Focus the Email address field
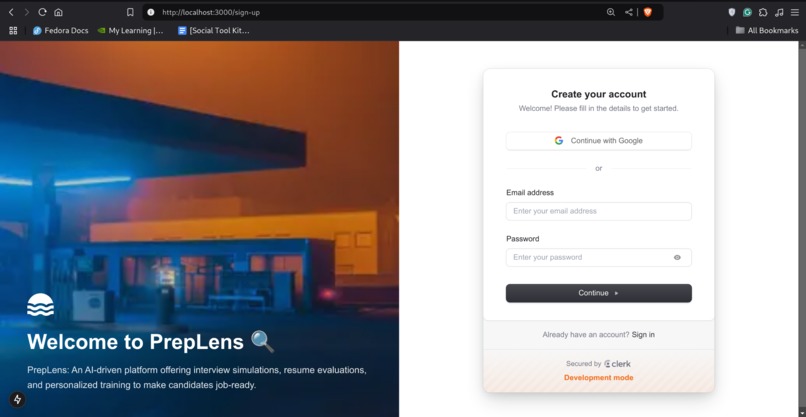This screenshot has height=417, width=806. click(598, 211)
